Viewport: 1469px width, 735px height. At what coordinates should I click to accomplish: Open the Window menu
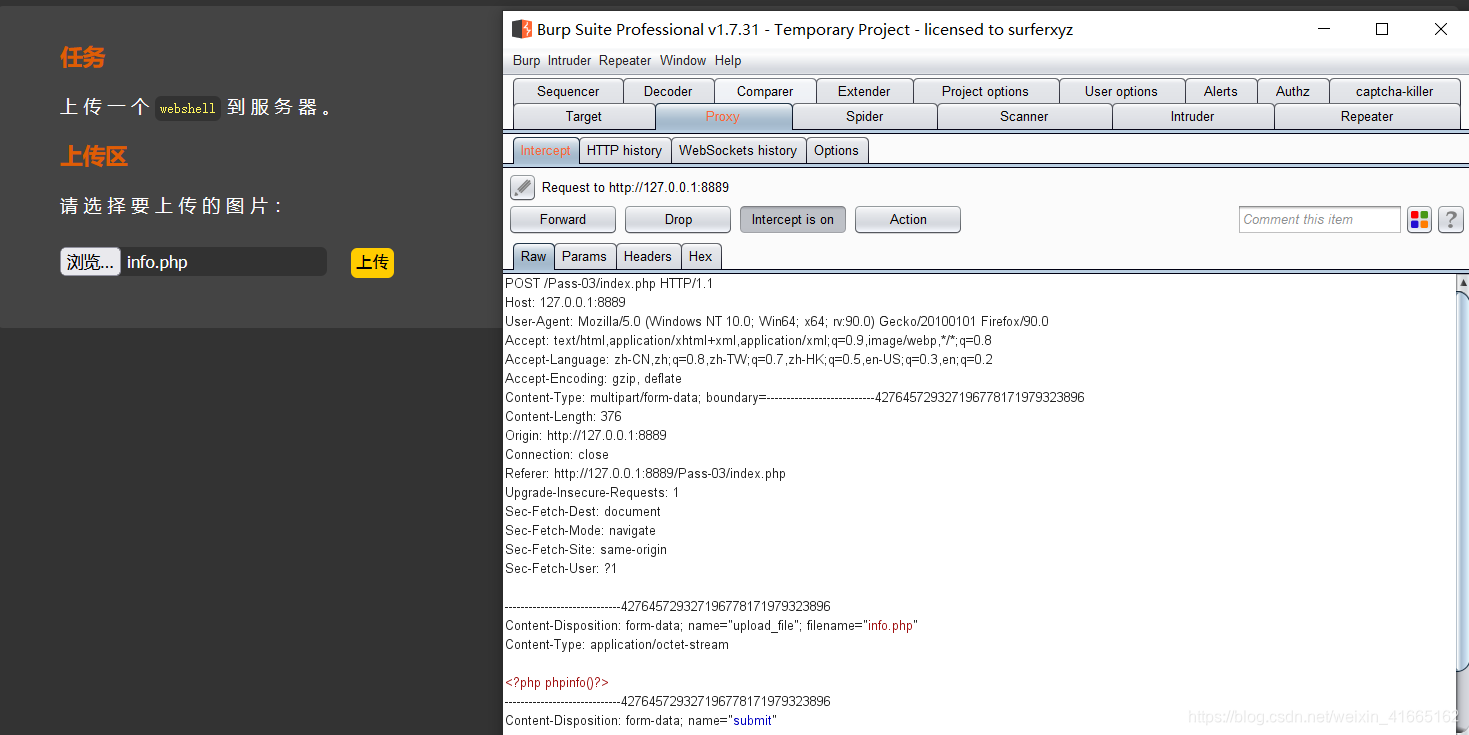[x=683, y=61]
